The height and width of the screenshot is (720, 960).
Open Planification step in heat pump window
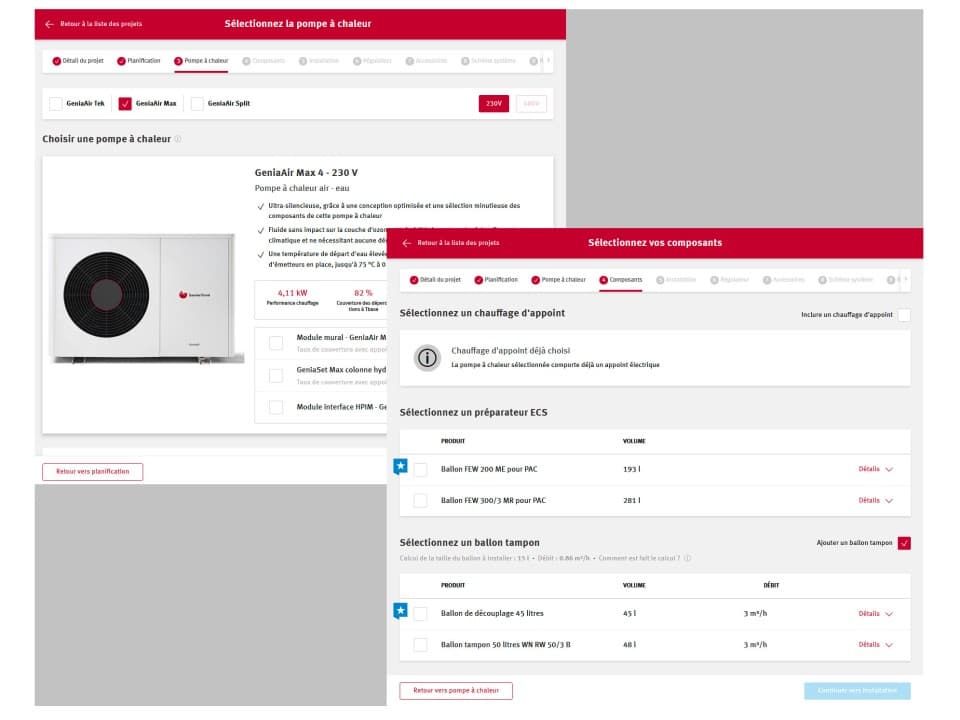tap(138, 61)
